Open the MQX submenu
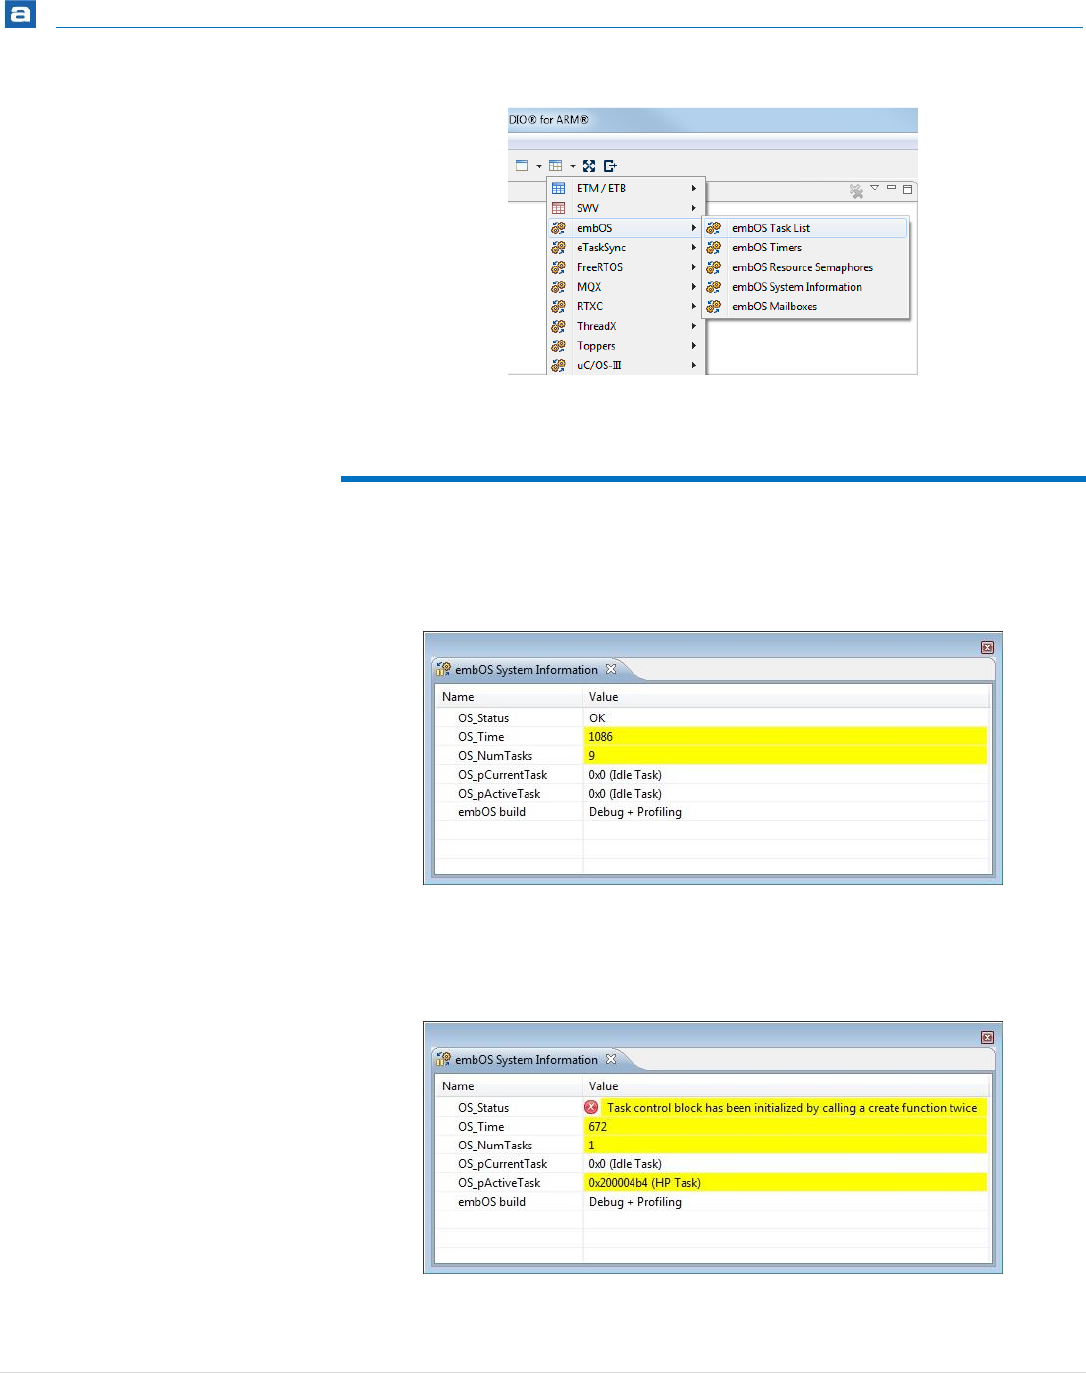Viewport: 1086px width, 1373px height. [626, 287]
